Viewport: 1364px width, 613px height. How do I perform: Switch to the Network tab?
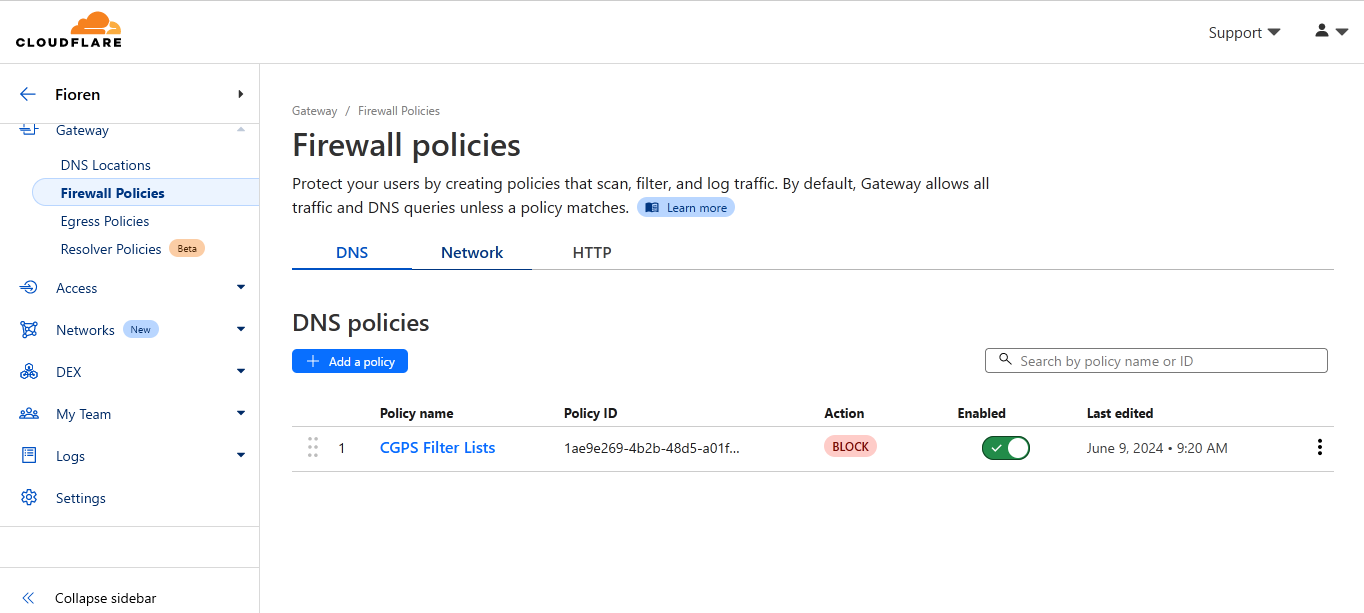pyautogui.click(x=472, y=253)
